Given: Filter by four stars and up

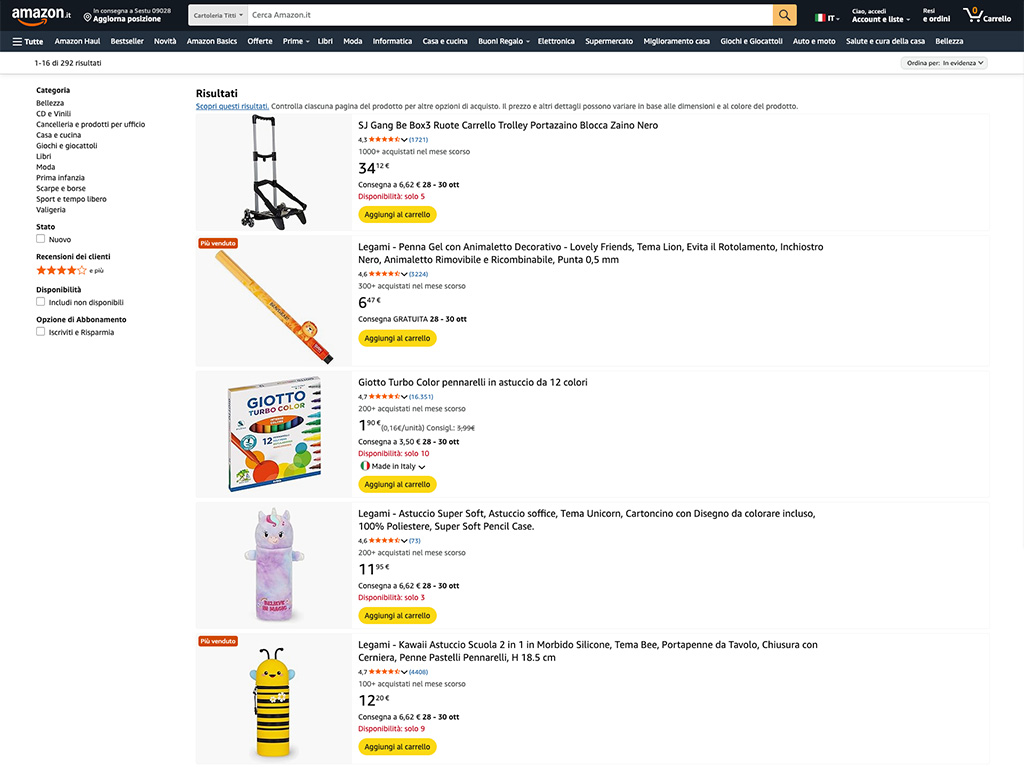Looking at the screenshot, I should (x=62, y=270).
